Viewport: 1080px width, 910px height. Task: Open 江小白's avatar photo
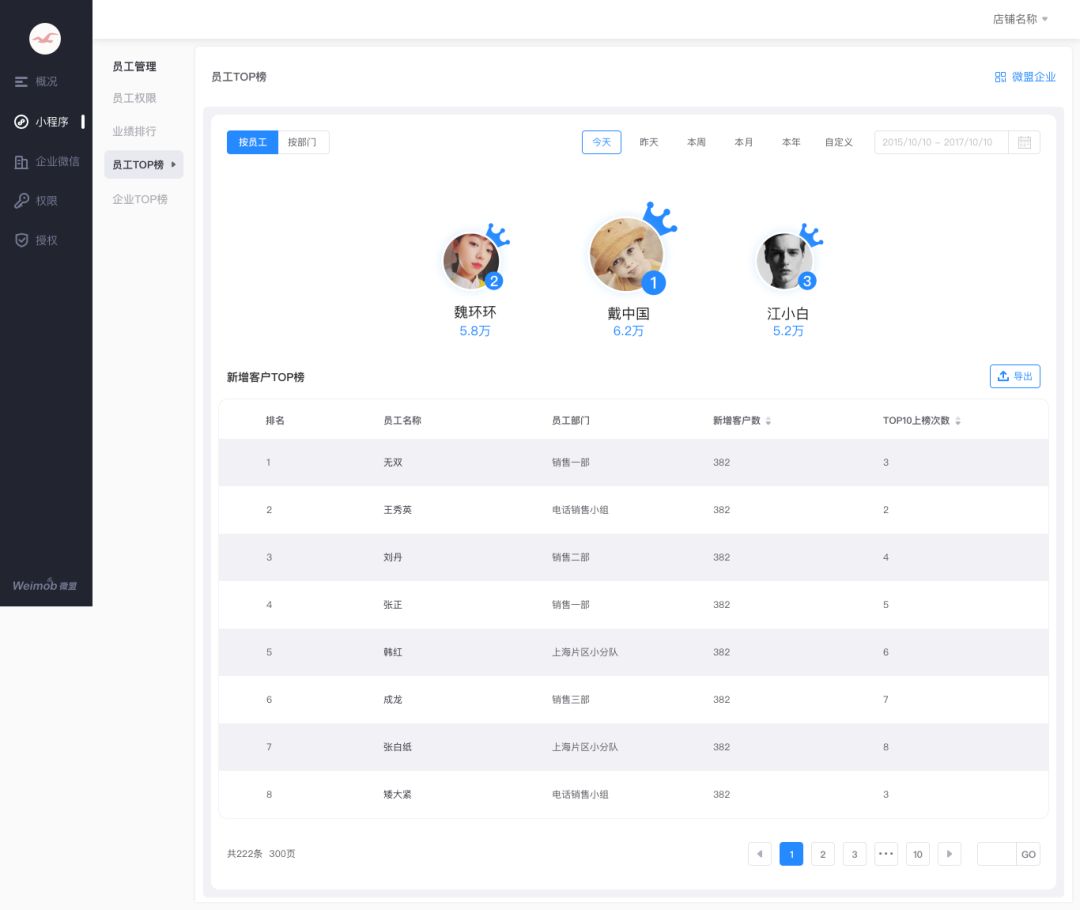[x=785, y=261]
